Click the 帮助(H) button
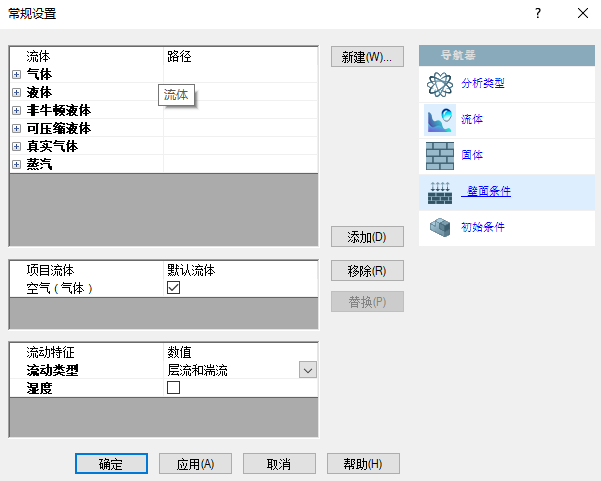 pyautogui.click(x=363, y=464)
